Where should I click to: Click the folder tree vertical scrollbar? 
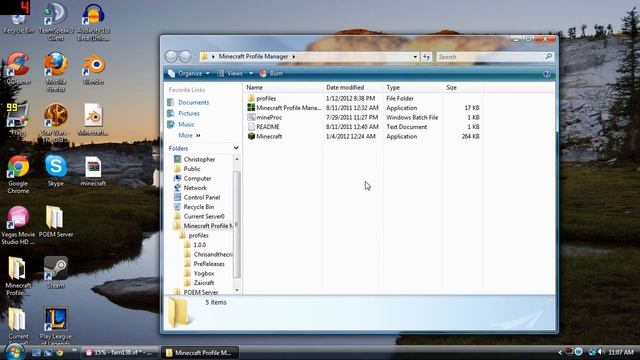point(236,224)
